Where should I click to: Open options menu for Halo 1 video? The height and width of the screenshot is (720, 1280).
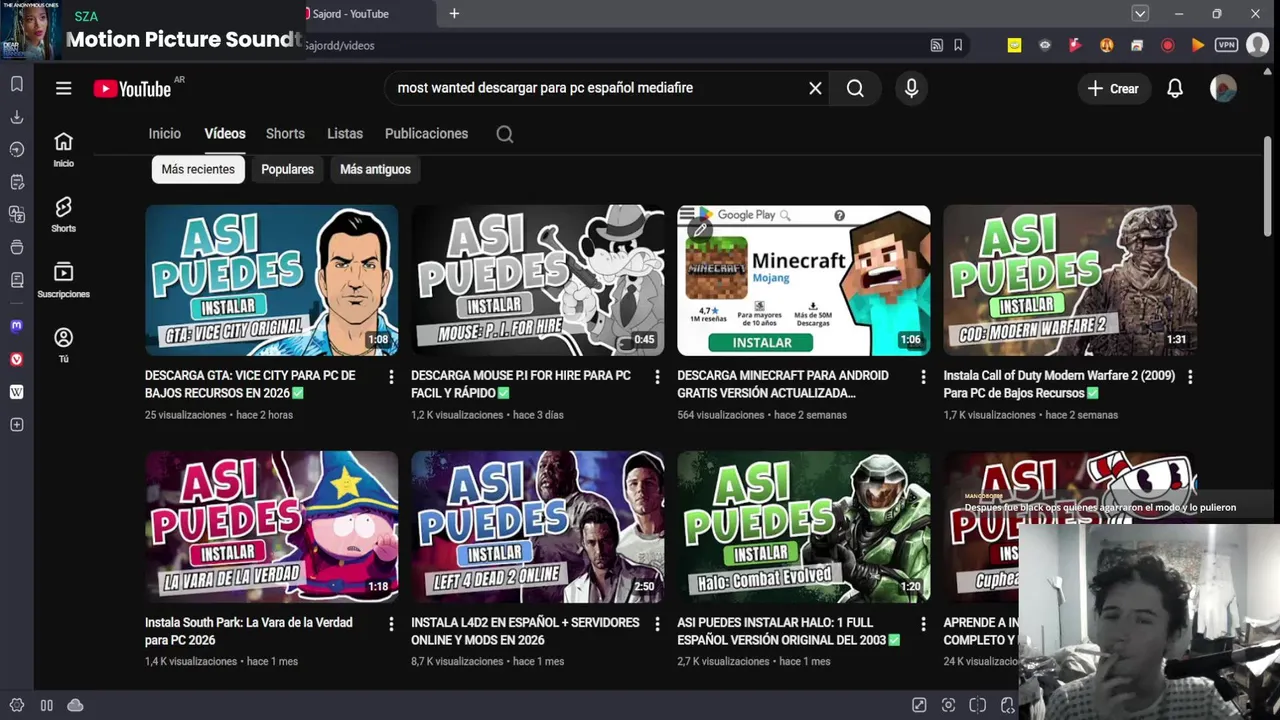click(x=923, y=624)
